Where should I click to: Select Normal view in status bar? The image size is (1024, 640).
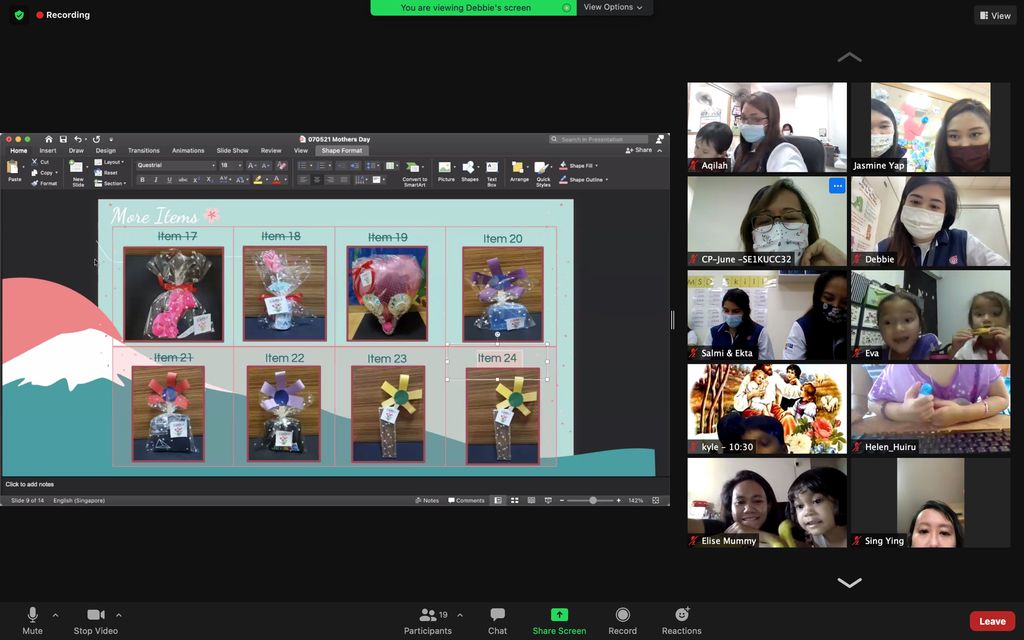[498, 500]
